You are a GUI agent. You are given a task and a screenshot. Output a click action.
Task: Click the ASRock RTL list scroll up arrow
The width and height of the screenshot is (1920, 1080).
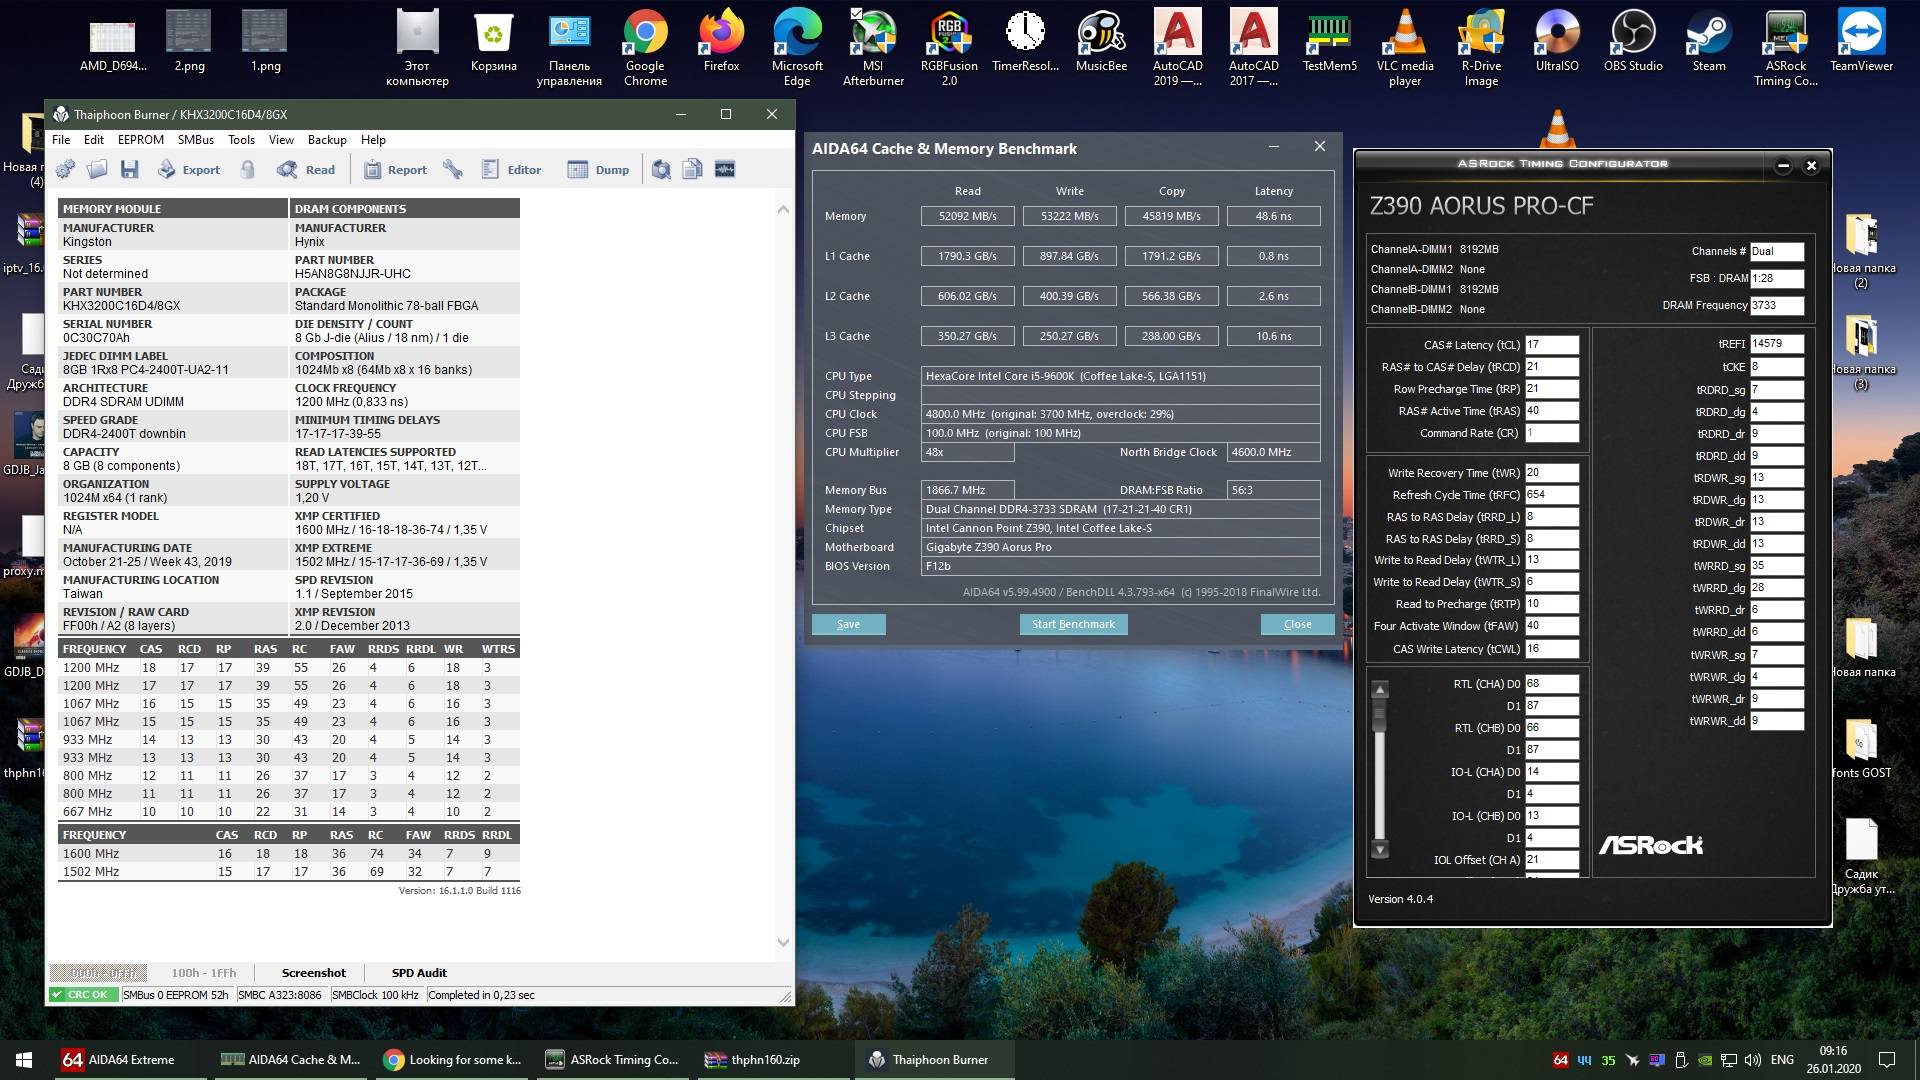[x=1380, y=689]
